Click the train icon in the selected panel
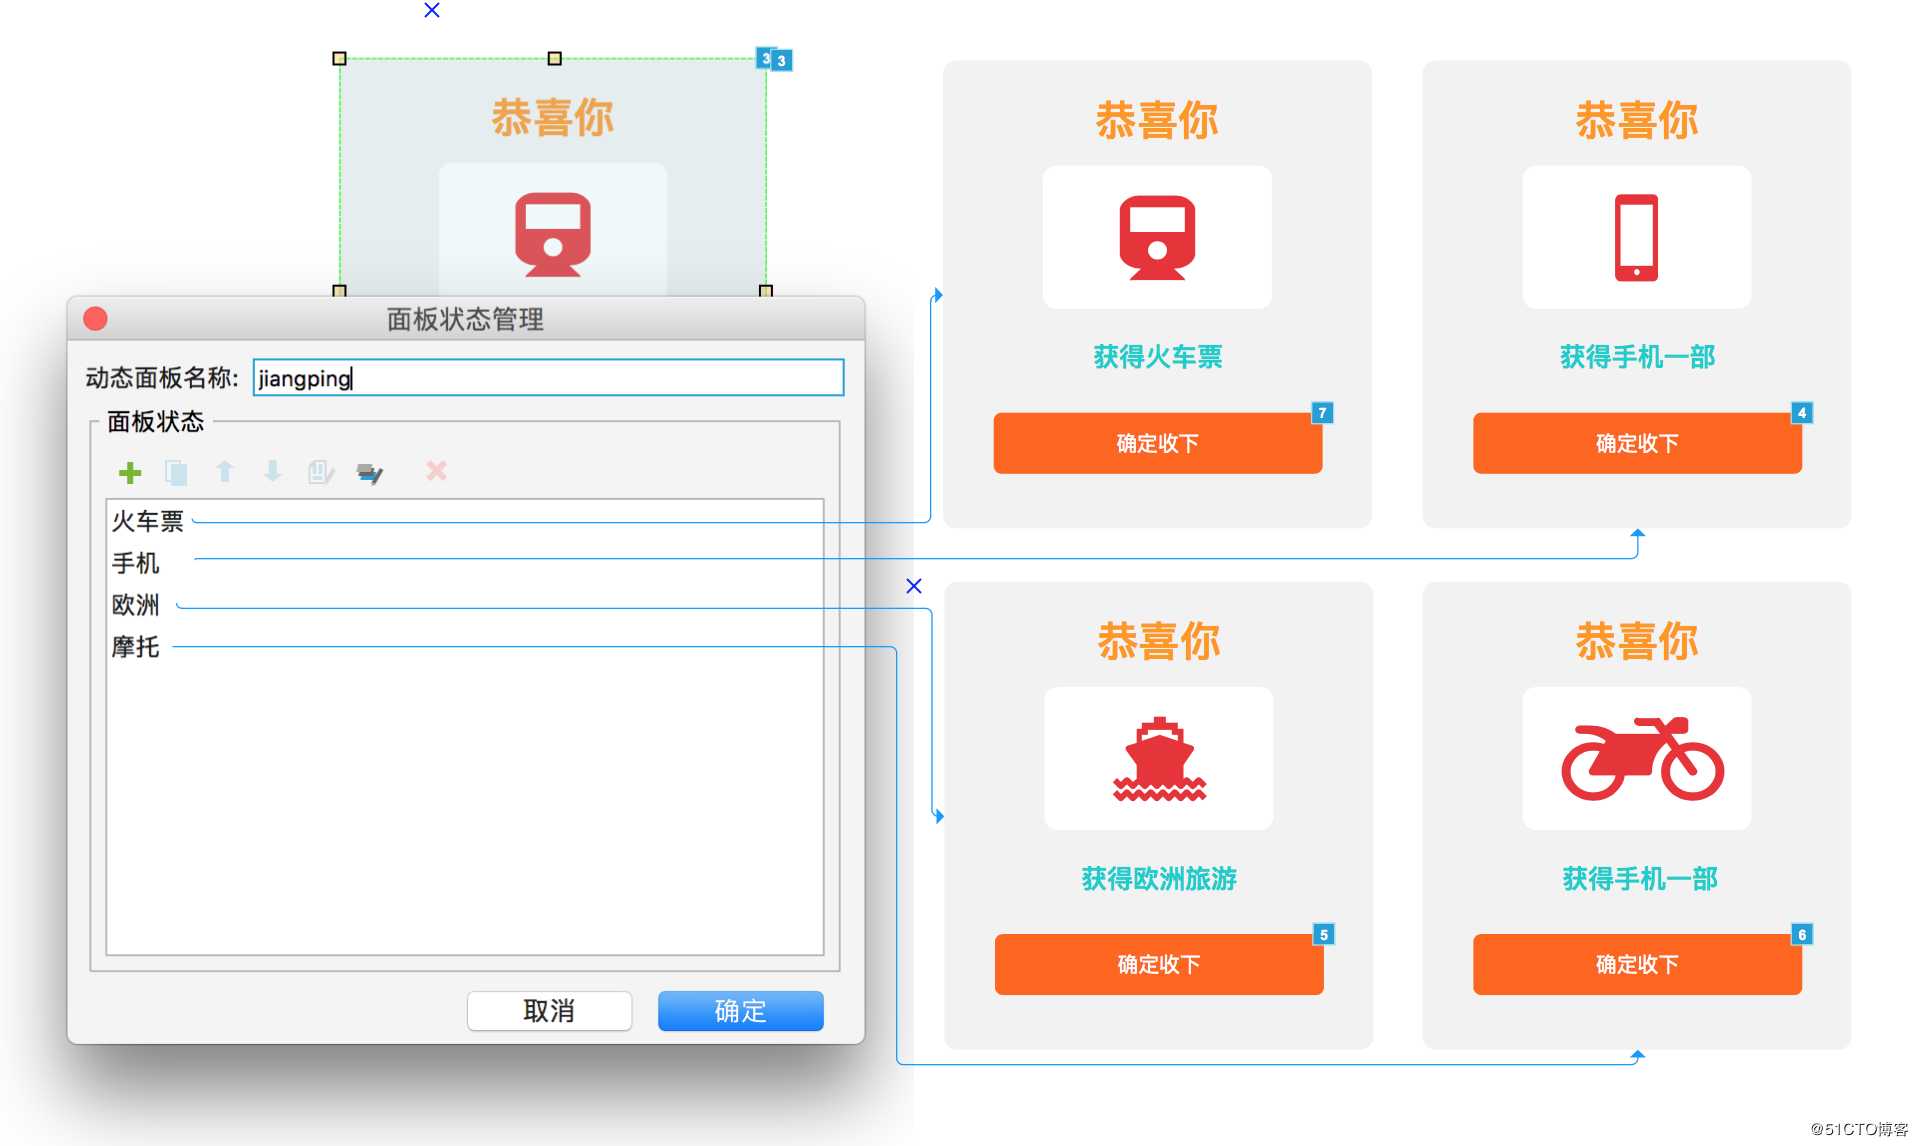Screen dimensions: 1918x1146 pos(553,235)
